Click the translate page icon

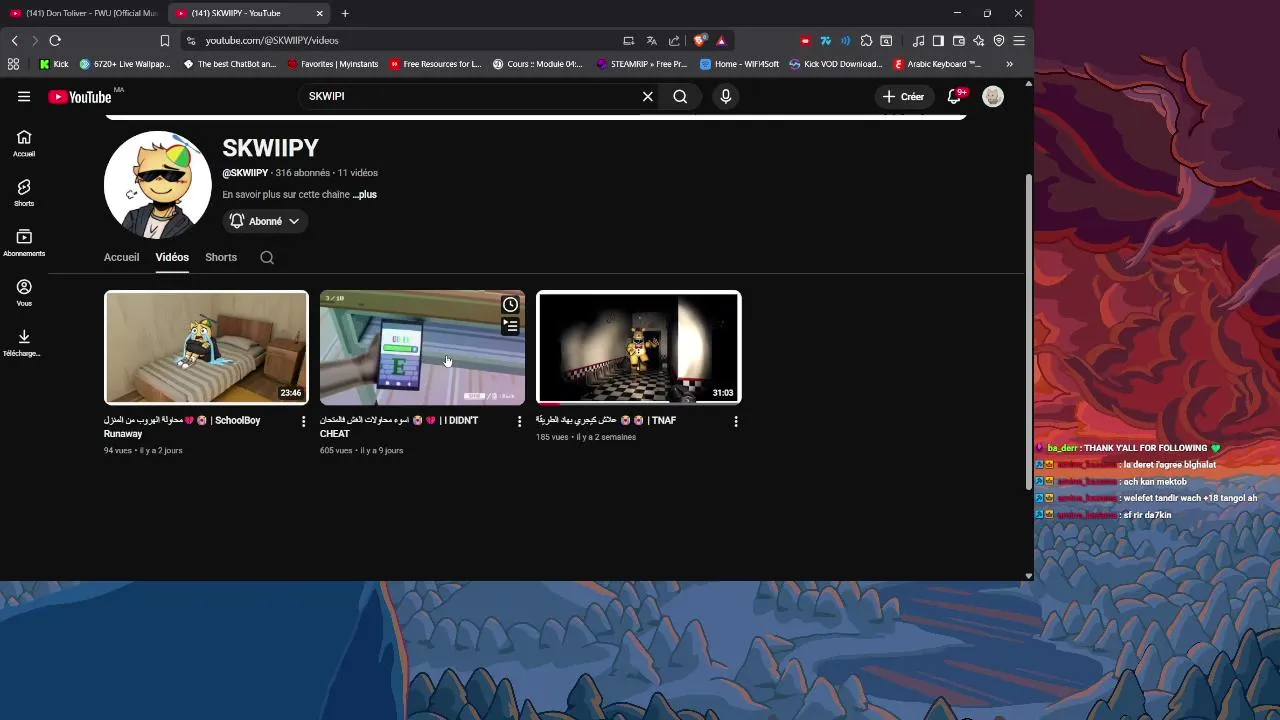[651, 40]
